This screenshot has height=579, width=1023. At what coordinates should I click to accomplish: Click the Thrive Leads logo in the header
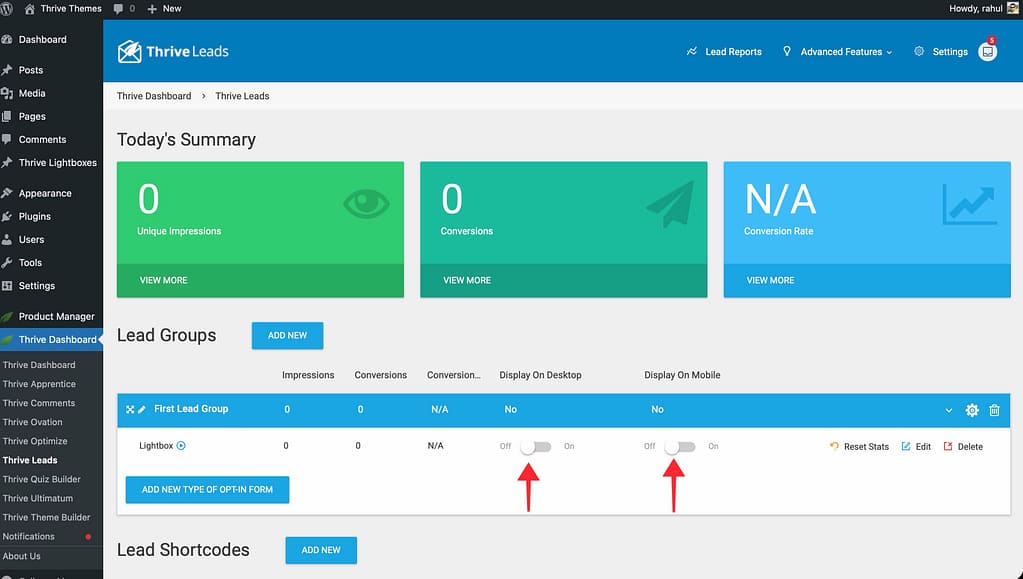point(173,51)
